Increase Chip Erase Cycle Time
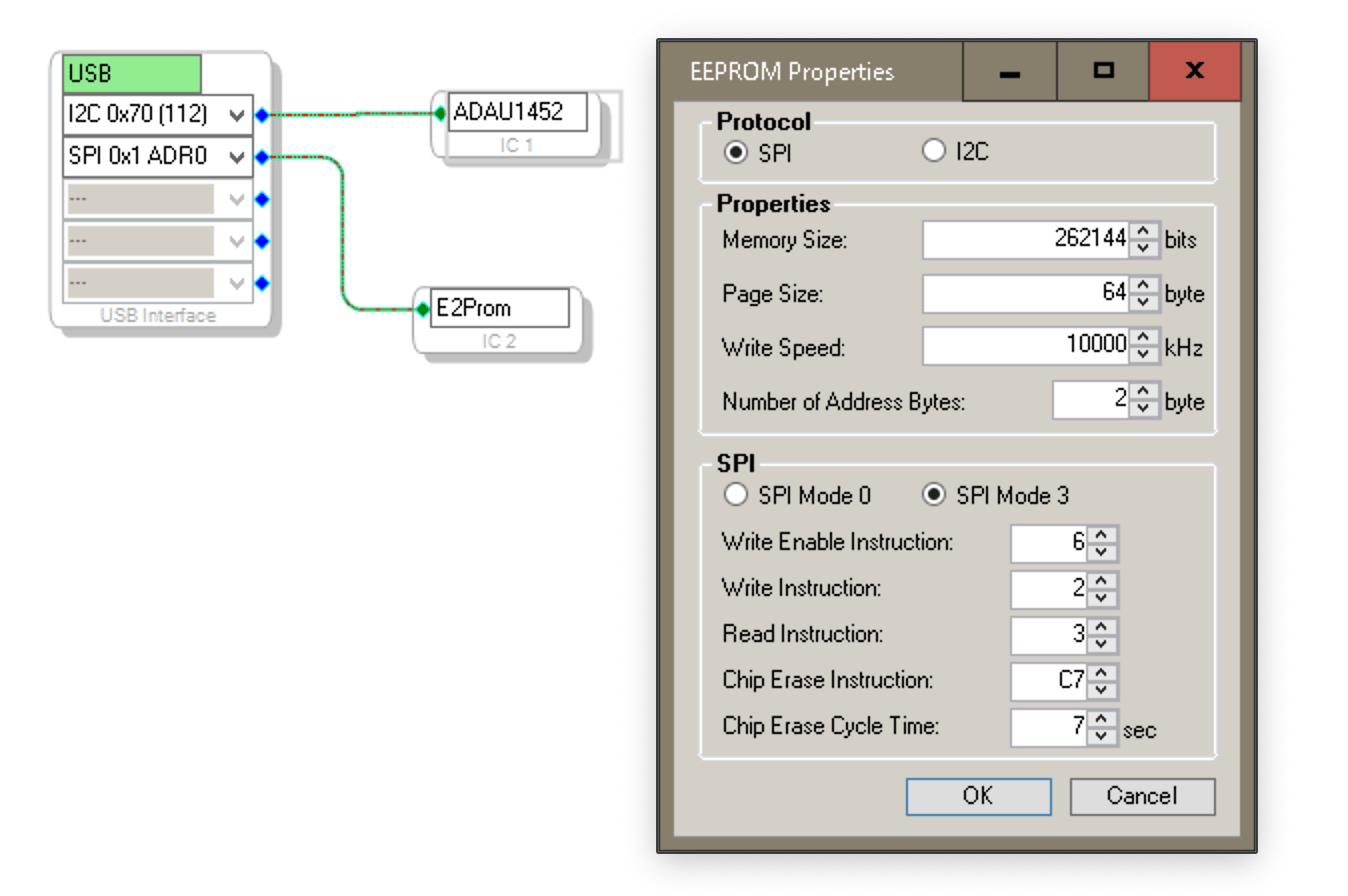Viewport: 1348px width, 896px height. [x=1102, y=718]
